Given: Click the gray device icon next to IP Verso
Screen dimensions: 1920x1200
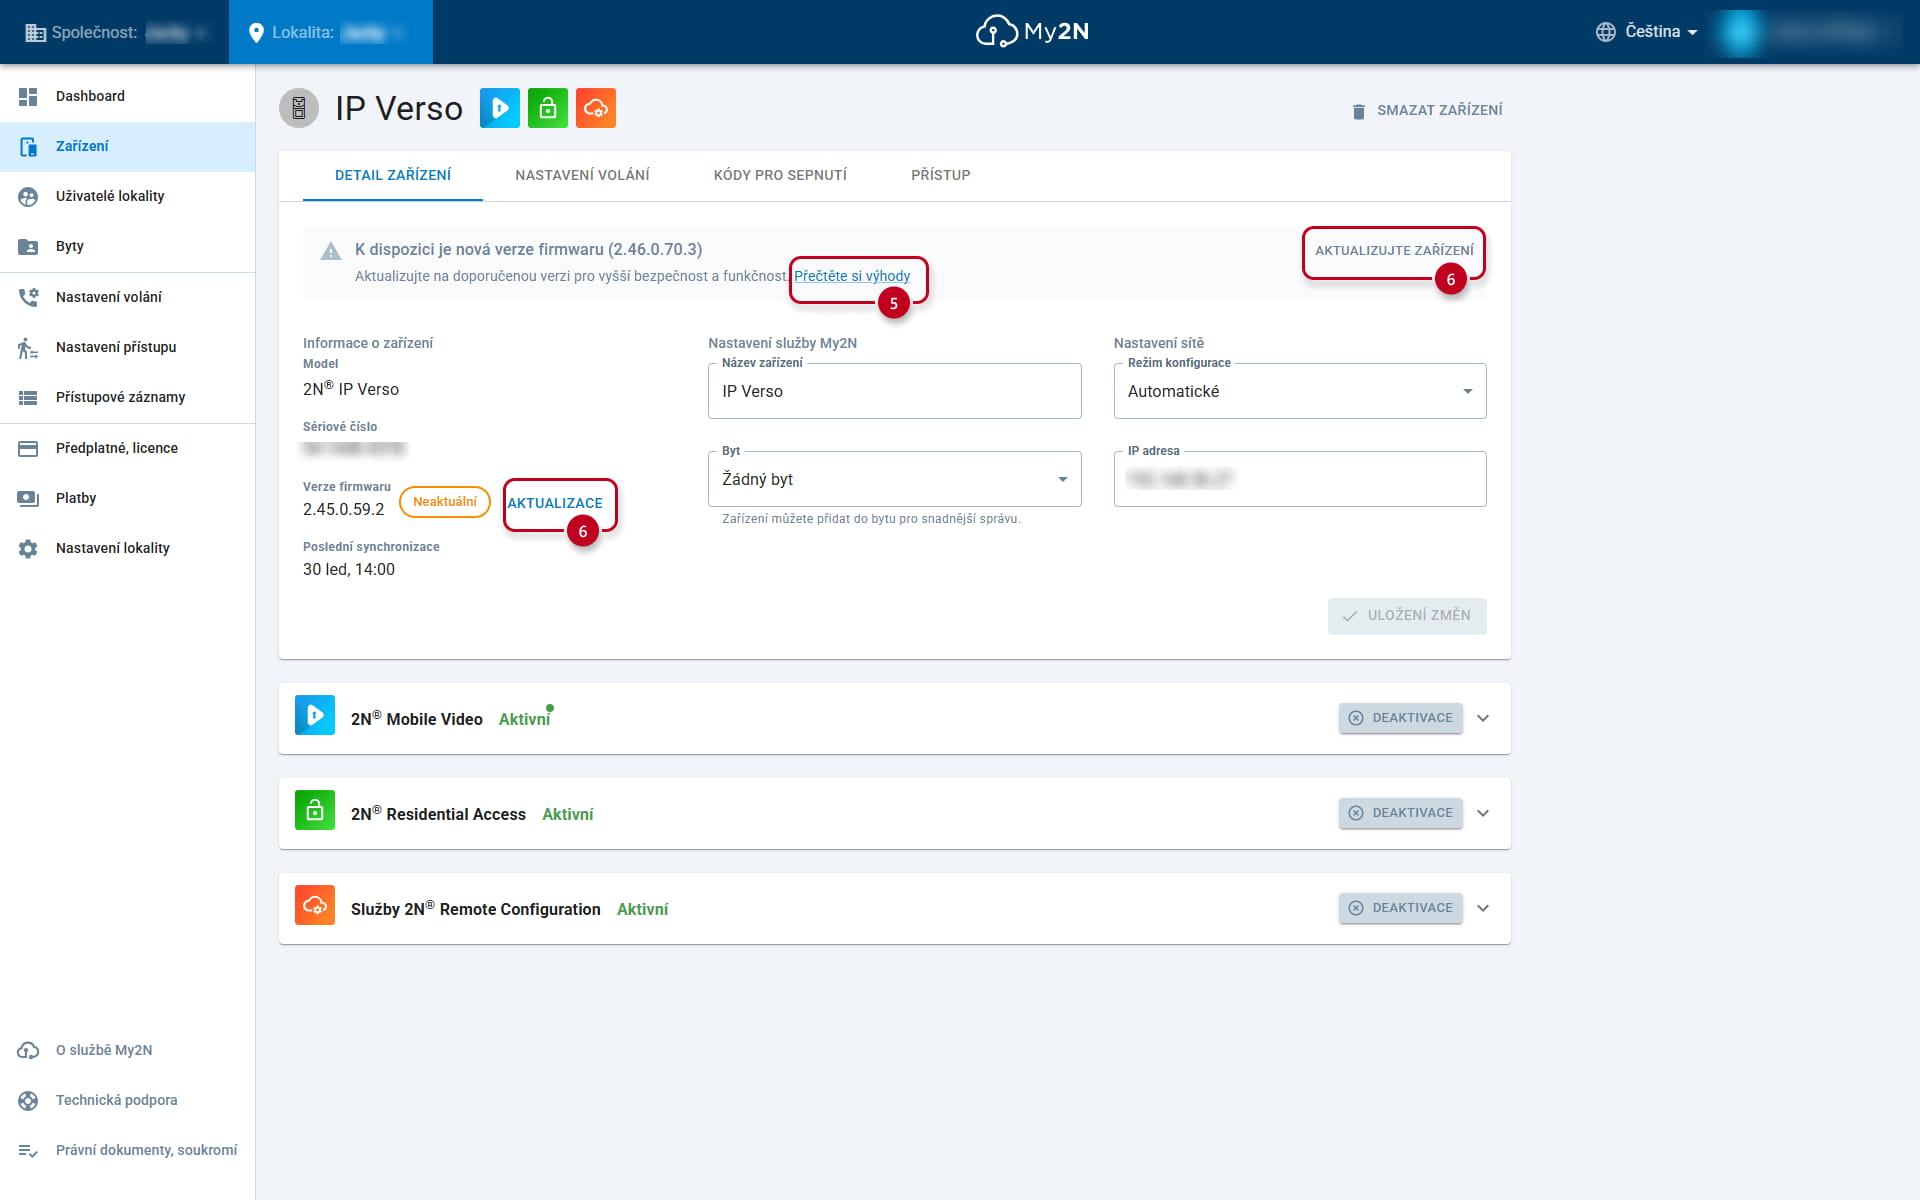Looking at the screenshot, I should pyautogui.click(x=299, y=108).
